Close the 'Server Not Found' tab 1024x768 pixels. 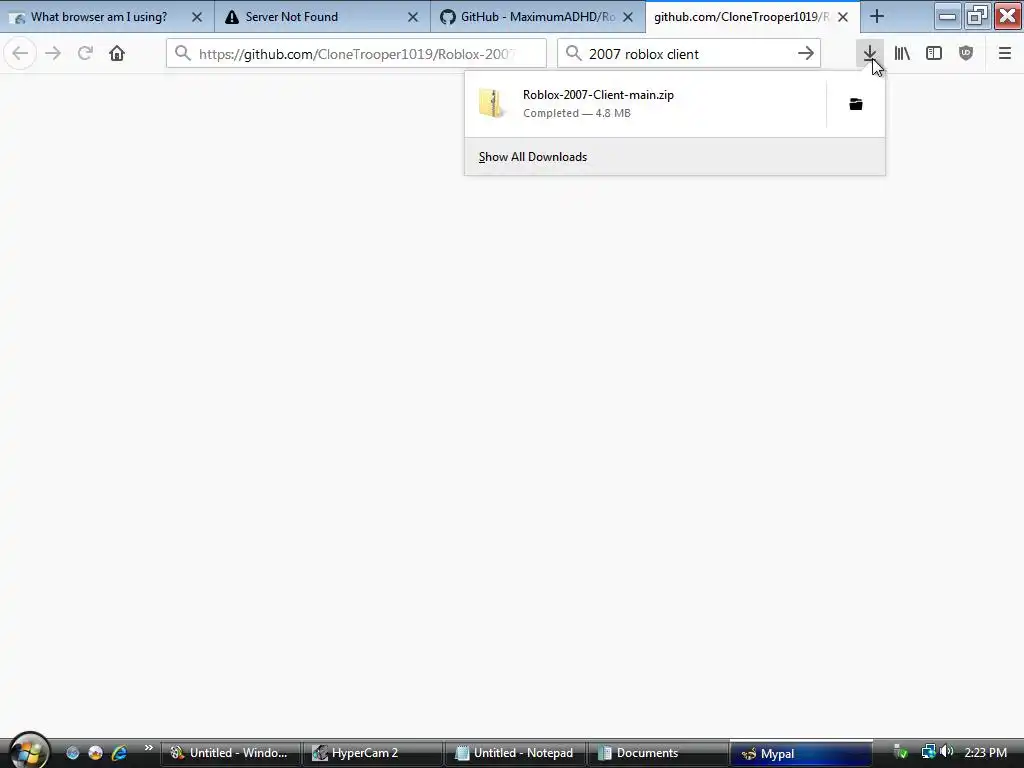pos(413,17)
